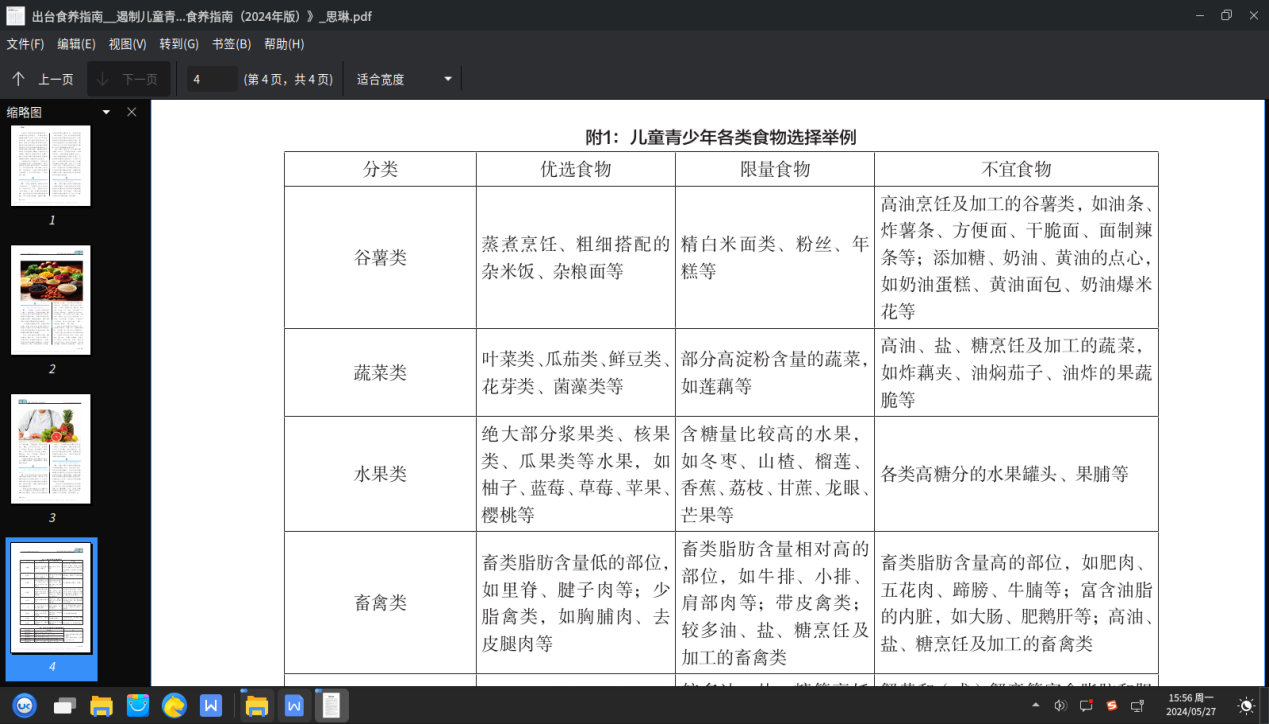The height and width of the screenshot is (724, 1269).
Task: Click the cell starting 部分高淀粉含量的蔬菜
Action: (775, 373)
